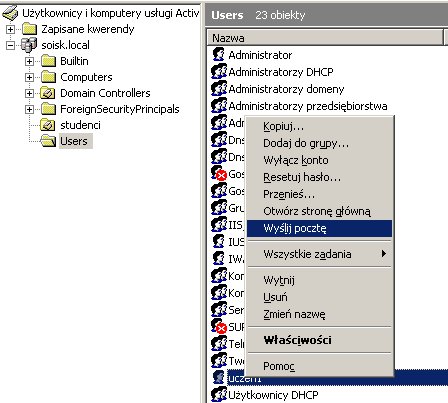448x403 pixels.
Task: Select the studenci tree label
Action: (x=80, y=125)
